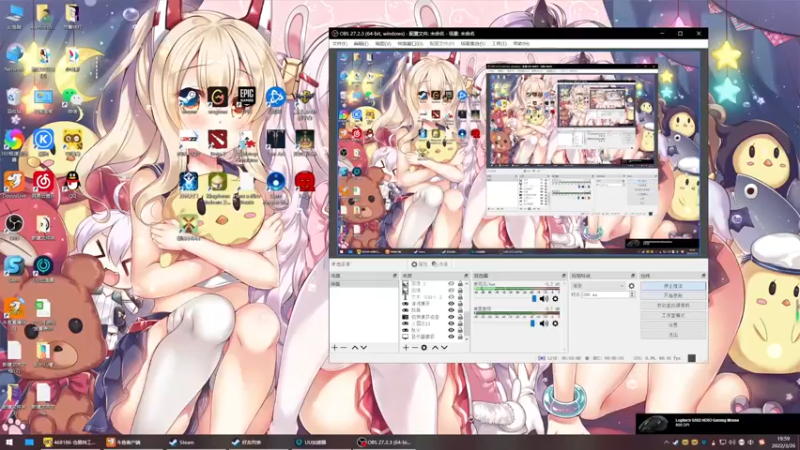800x450 pixels.
Task: Mute the Mic/Aux channel speaker icon
Action: [x=544, y=299]
